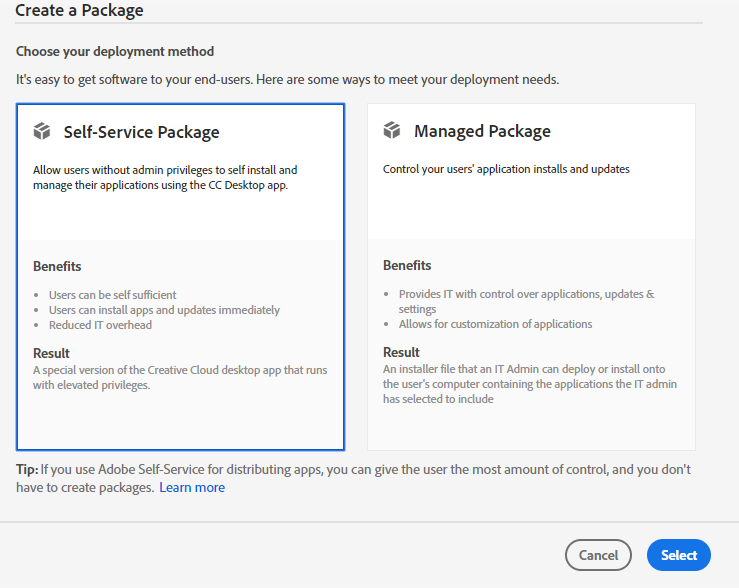Click the Managed Package box icon
The image size is (739, 588).
pyautogui.click(x=392, y=131)
